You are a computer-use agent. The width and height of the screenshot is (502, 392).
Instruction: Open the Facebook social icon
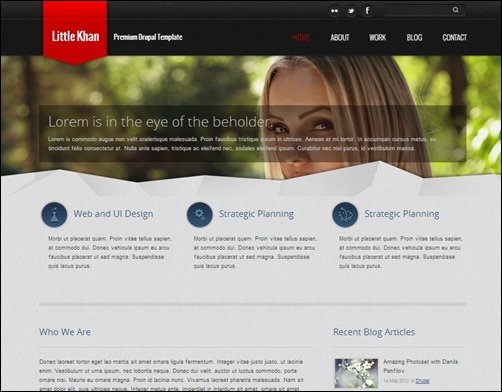(x=367, y=11)
